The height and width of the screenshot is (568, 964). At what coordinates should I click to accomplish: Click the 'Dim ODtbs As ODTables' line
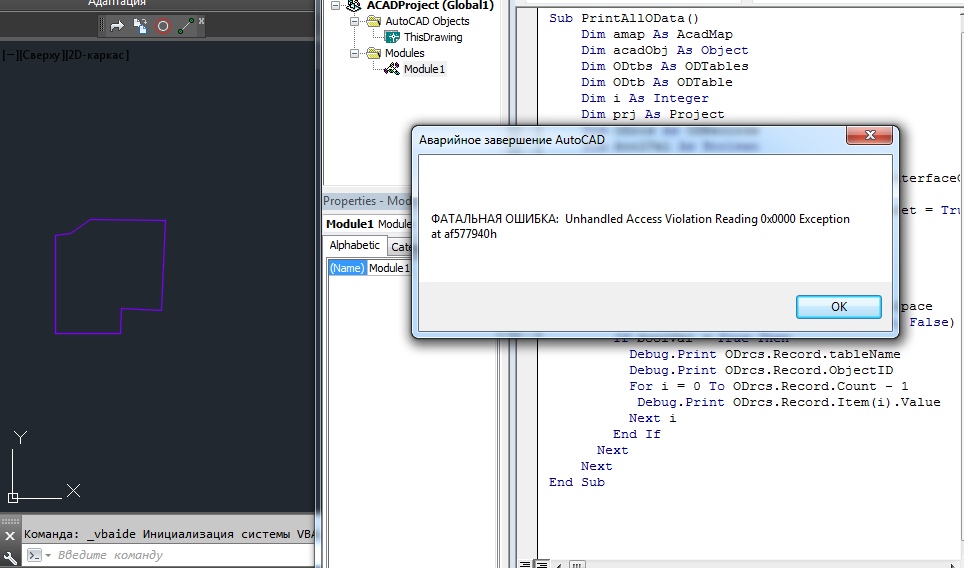click(x=665, y=66)
